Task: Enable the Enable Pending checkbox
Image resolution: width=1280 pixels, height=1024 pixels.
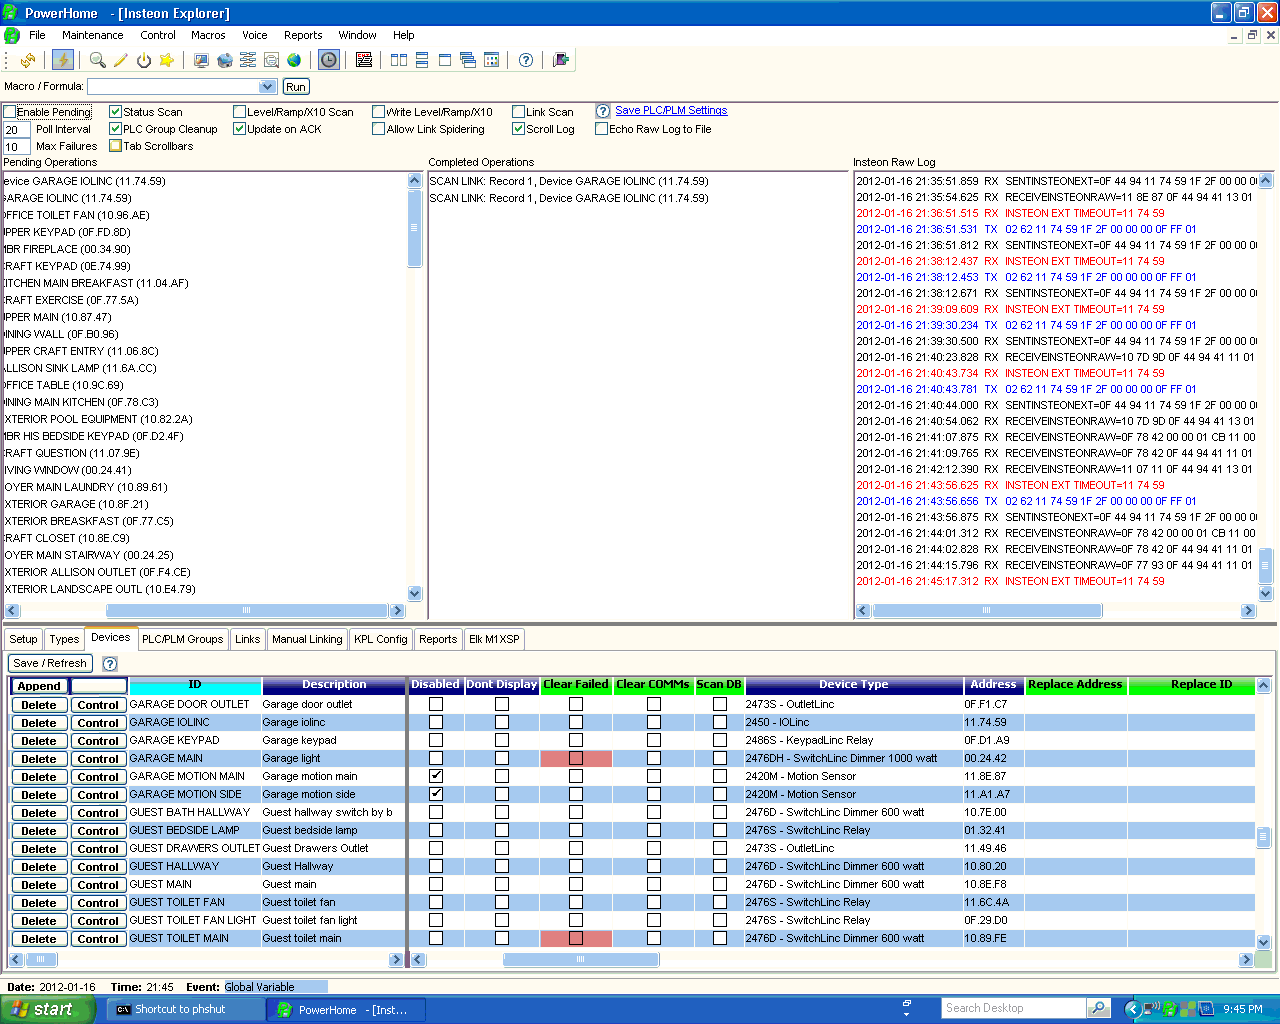Action: click(x=10, y=112)
